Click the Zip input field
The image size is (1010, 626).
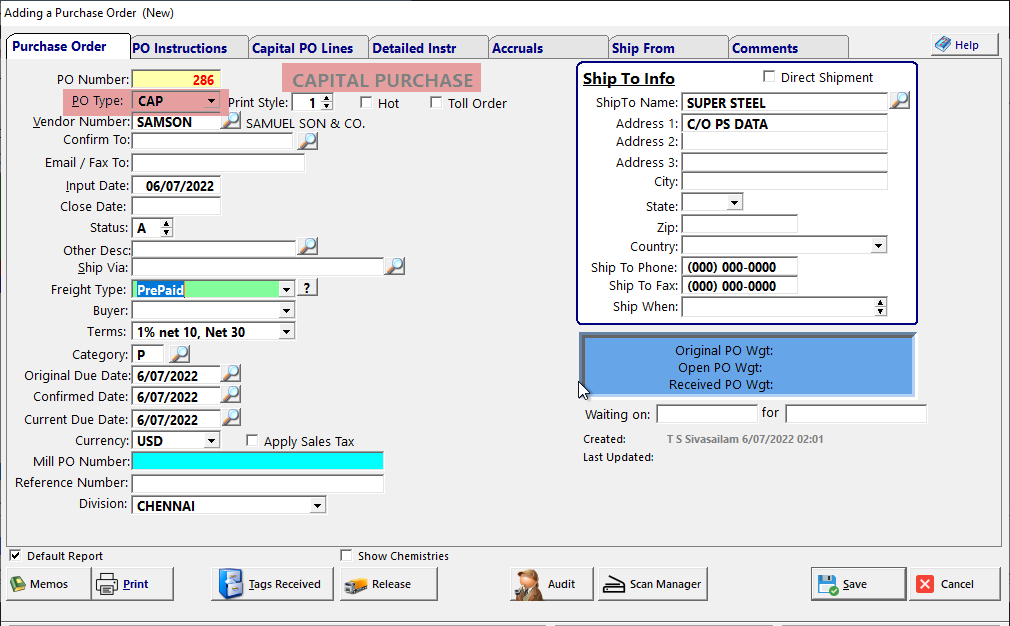739,225
